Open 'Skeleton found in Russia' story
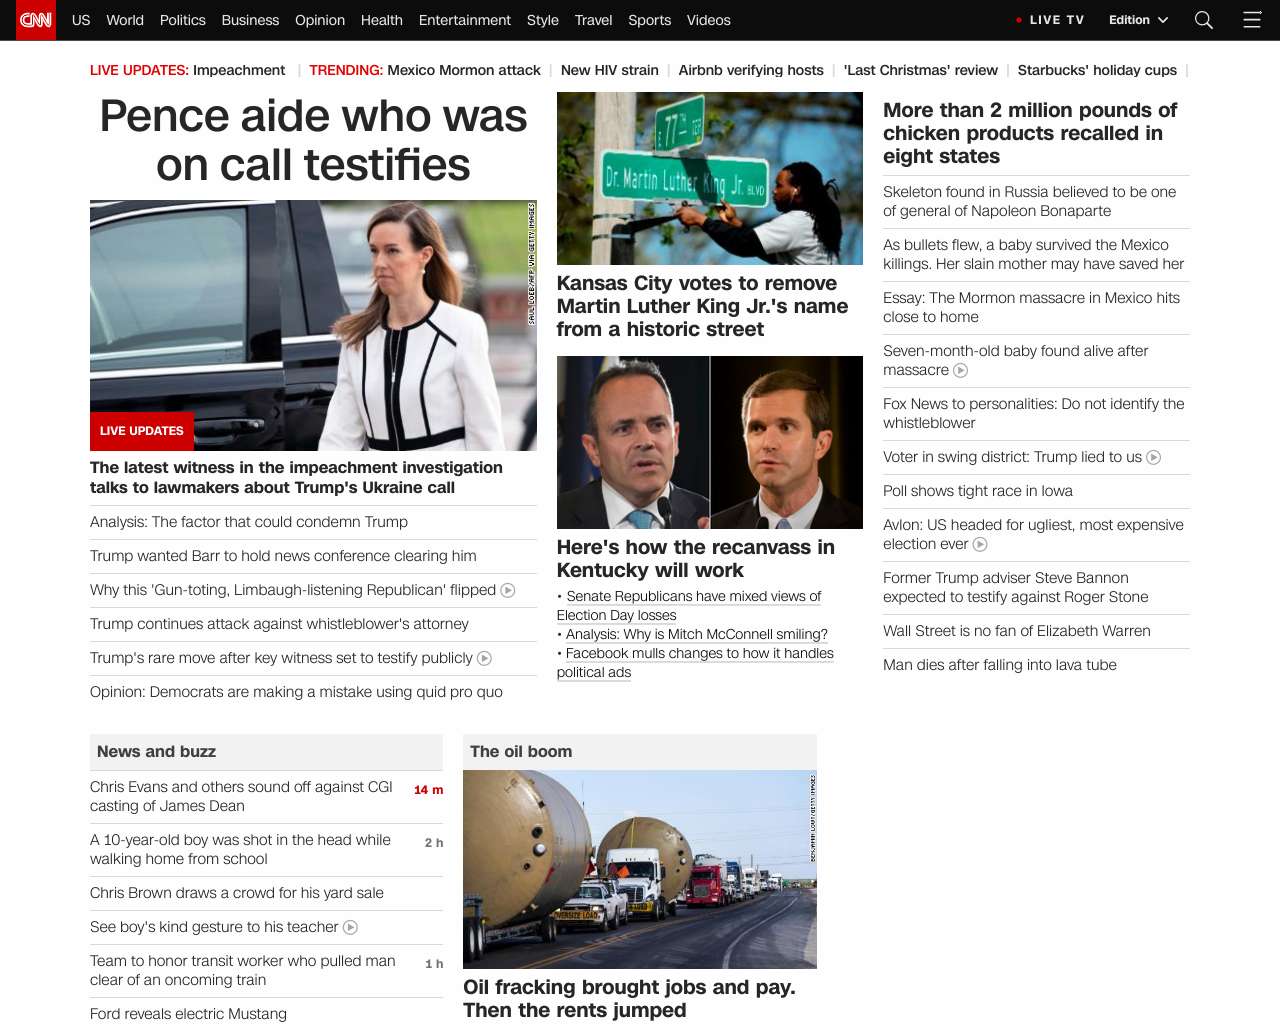 1029,201
